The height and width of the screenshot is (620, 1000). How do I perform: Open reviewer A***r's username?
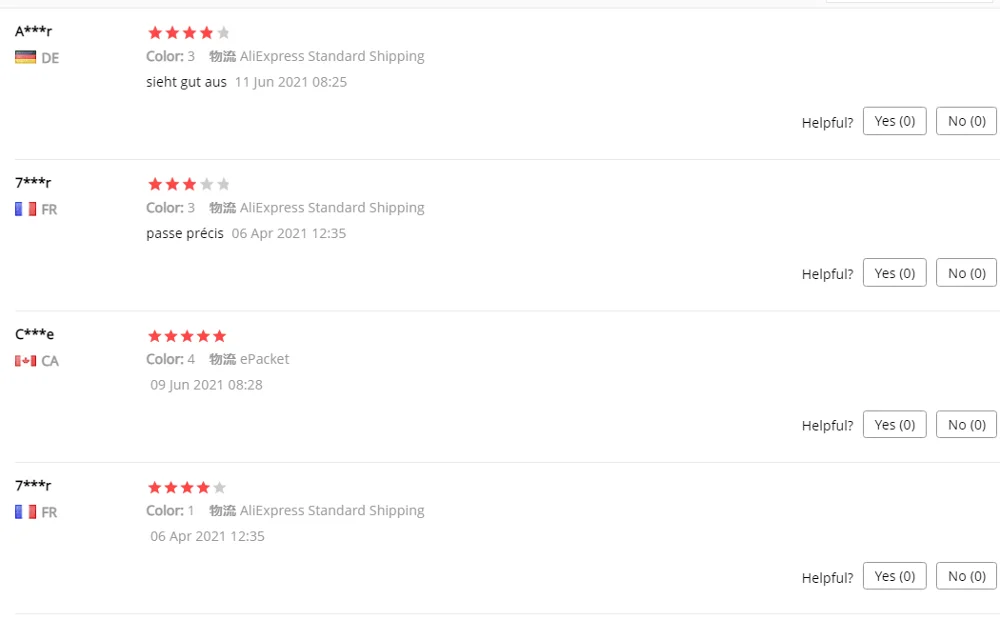[33, 31]
